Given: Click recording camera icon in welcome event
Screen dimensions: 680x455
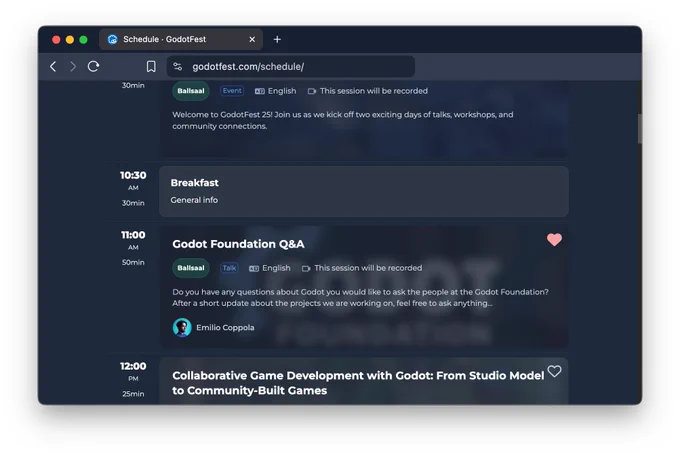Looking at the screenshot, I should click(x=312, y=91).
